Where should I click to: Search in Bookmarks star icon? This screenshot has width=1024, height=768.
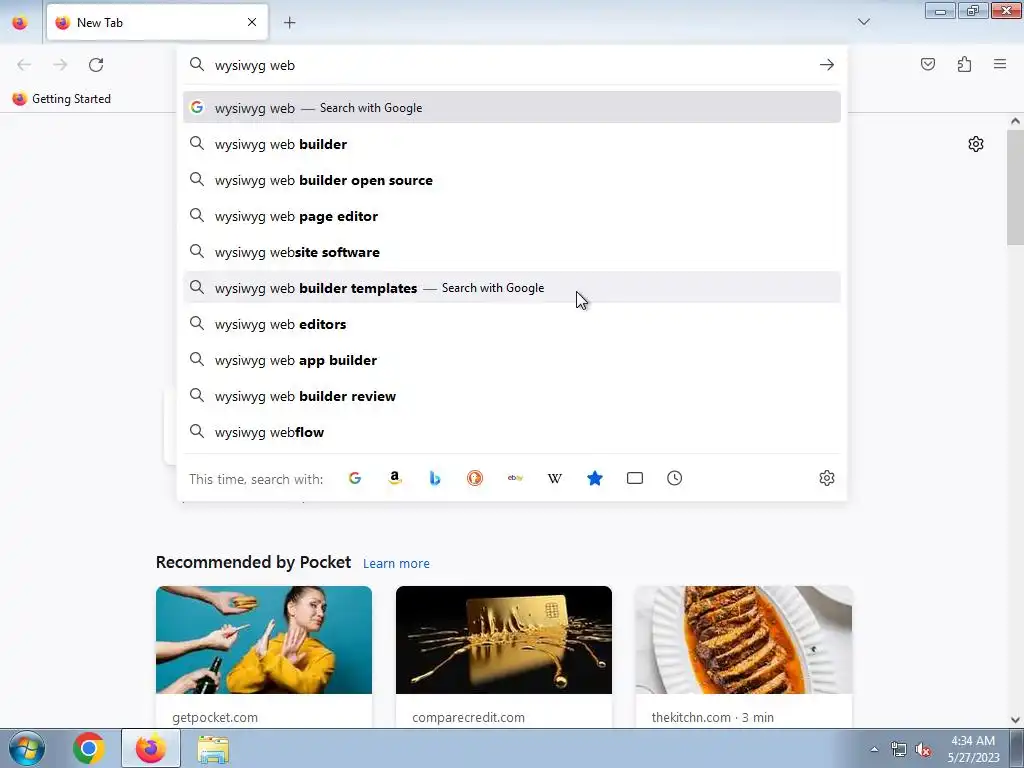click(595, 478)
